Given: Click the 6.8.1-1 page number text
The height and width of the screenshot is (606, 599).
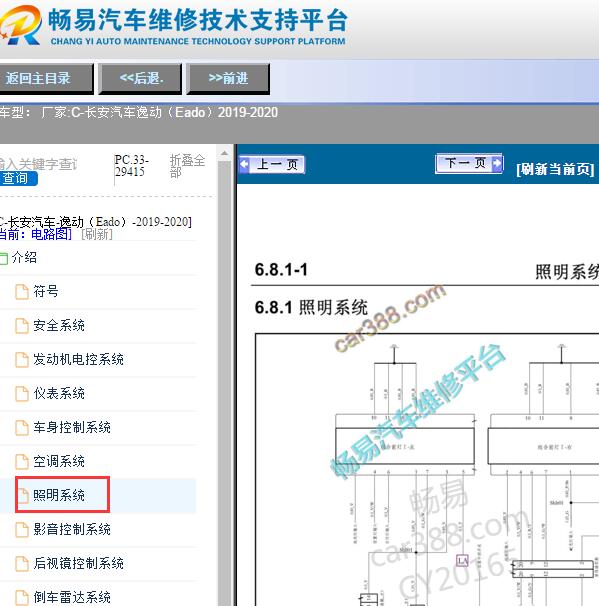Looking at the screenshot, I should click(281, 270).
